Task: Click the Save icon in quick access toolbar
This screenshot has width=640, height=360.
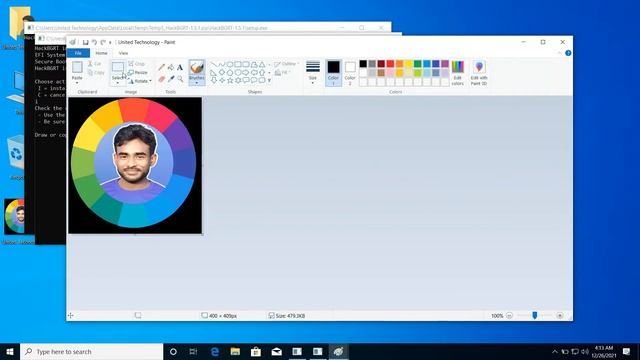Action: click(85, 42)
